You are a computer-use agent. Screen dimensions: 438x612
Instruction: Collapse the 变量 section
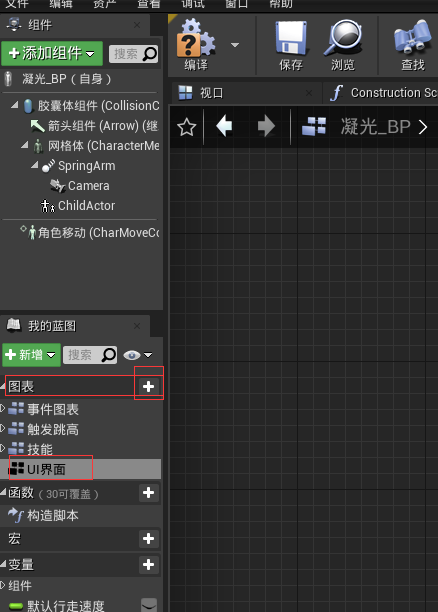(3, 564)
